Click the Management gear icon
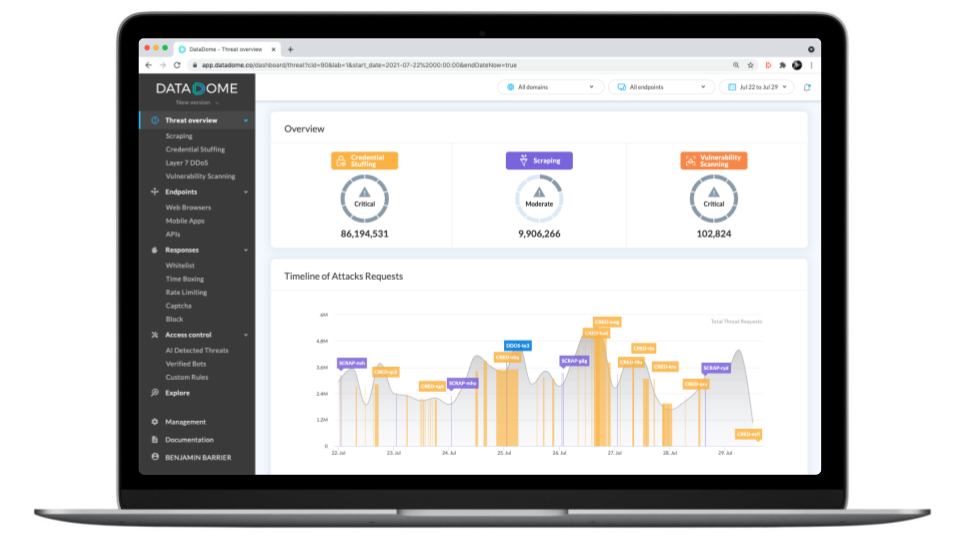The width and height of the screenshot is (960, 540). coord(154,422)
